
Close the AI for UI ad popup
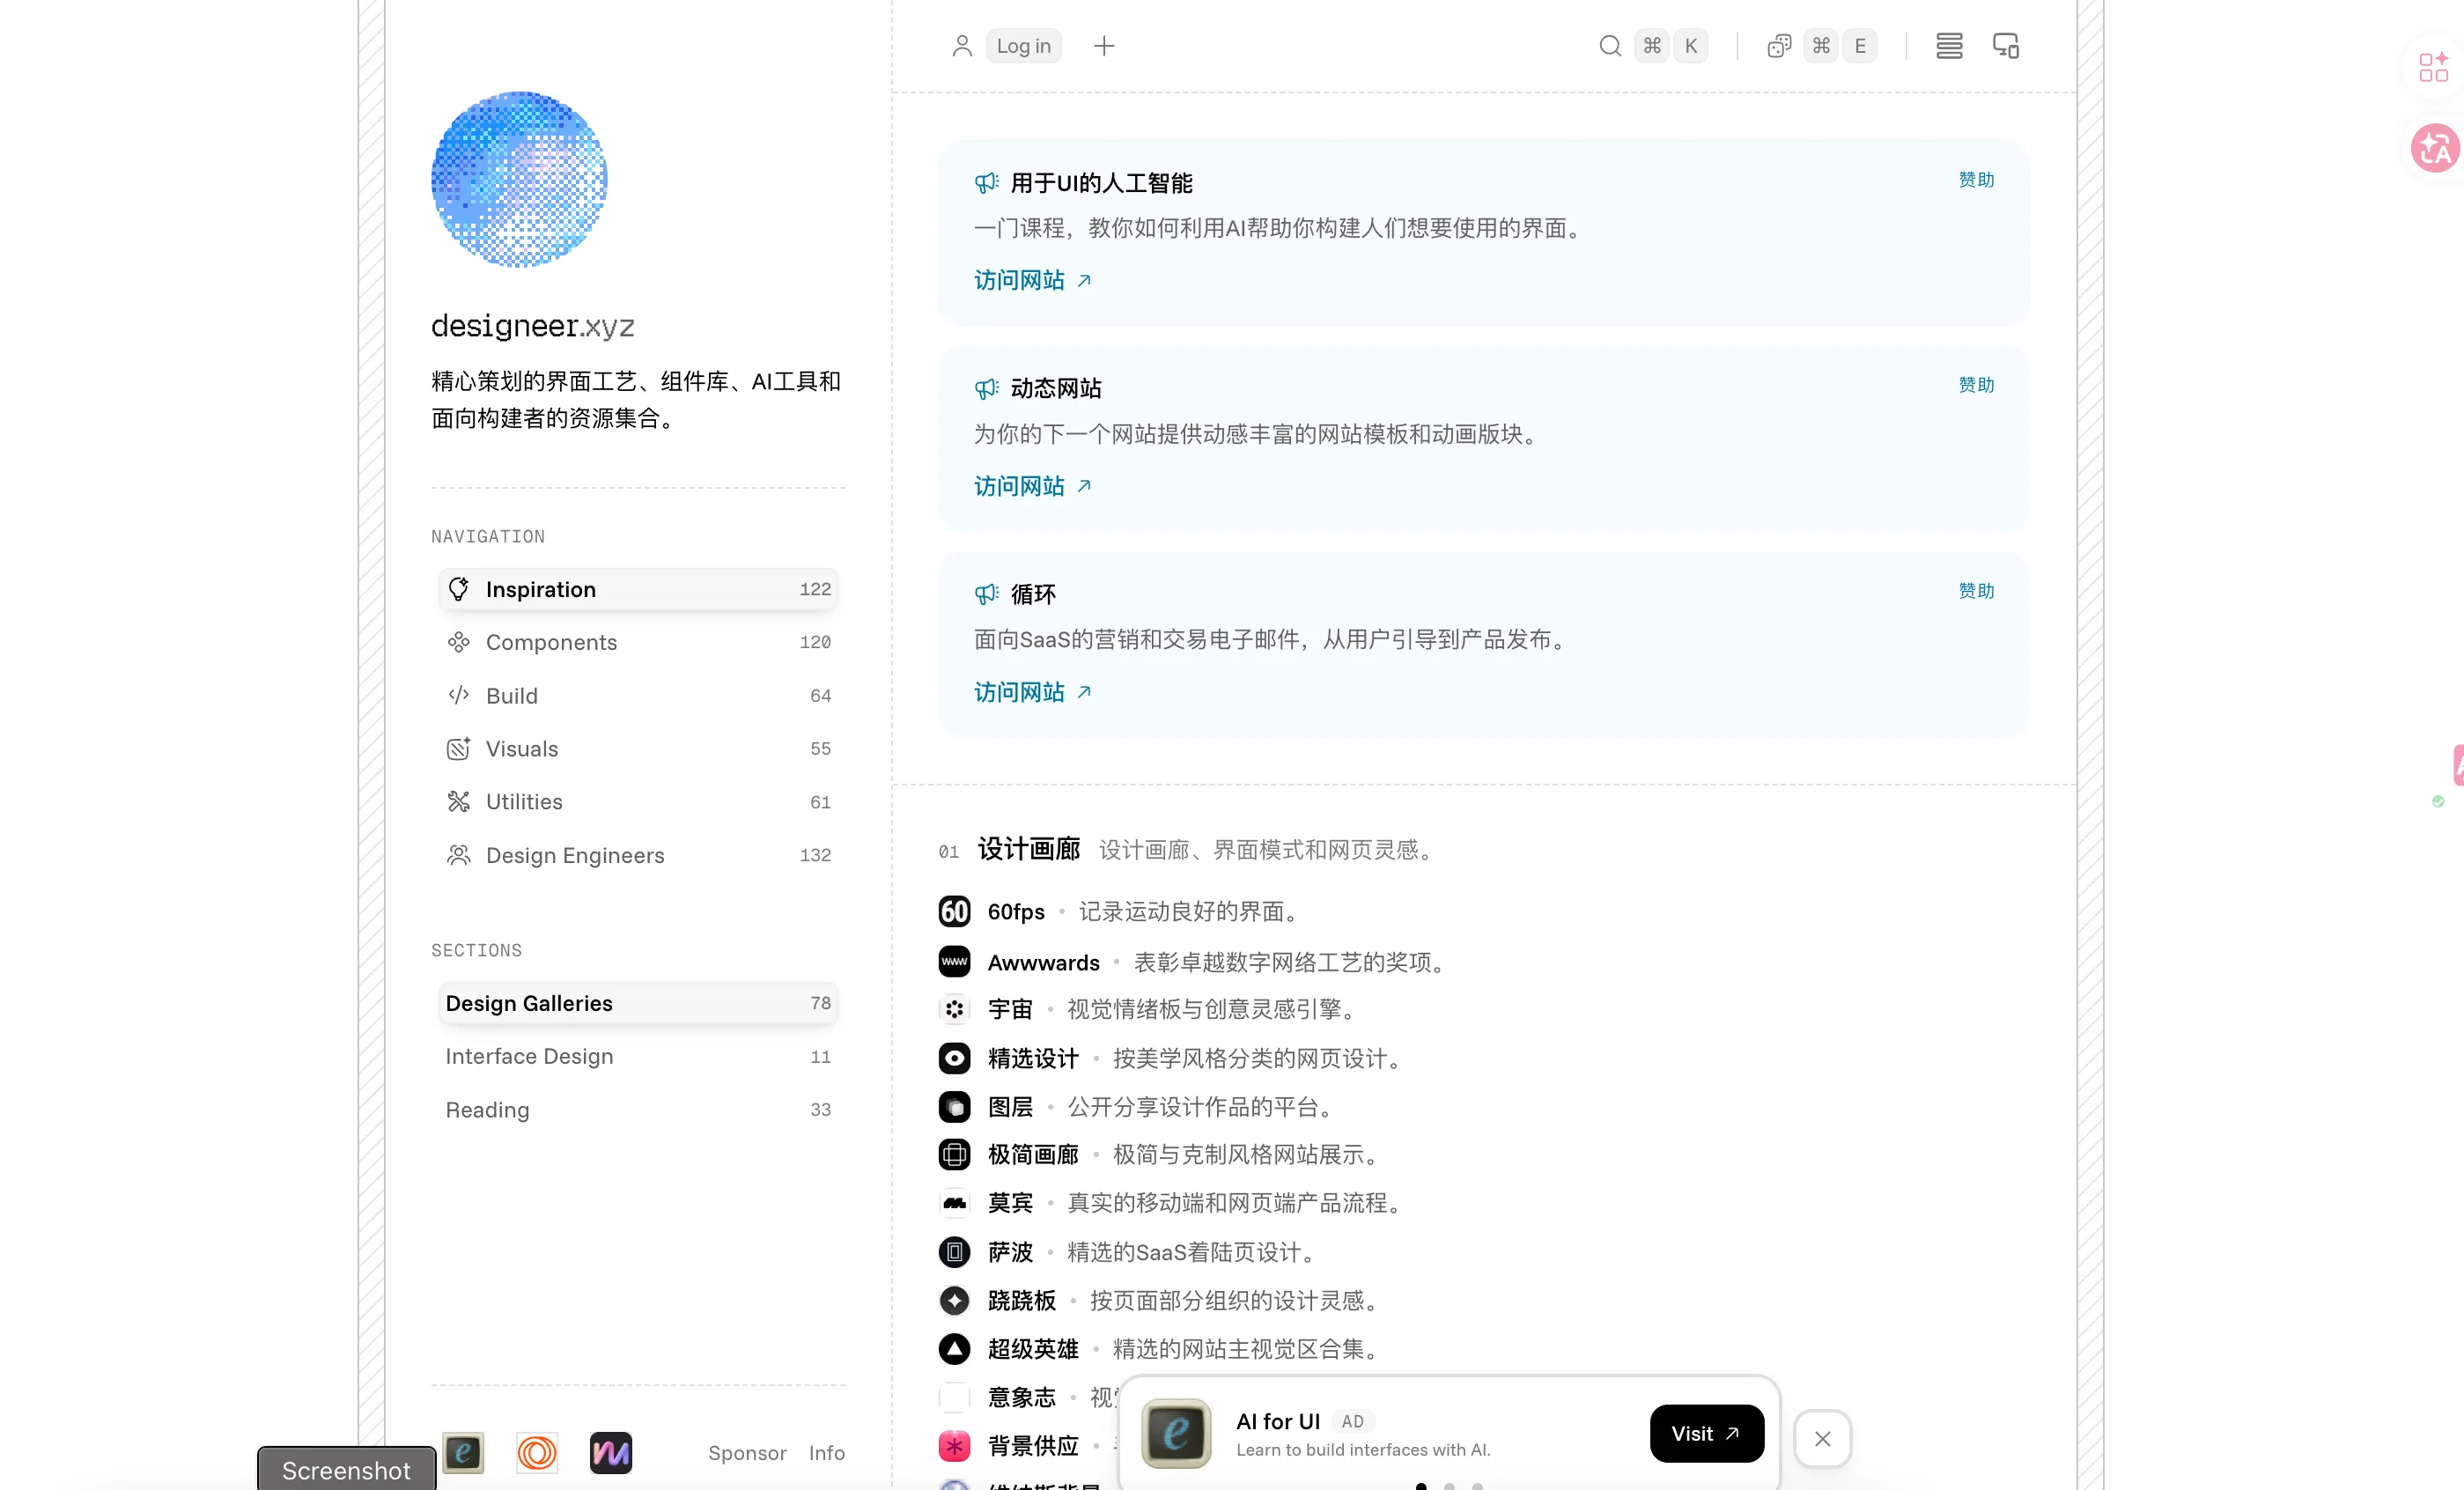click(x=1822, y=1438)
